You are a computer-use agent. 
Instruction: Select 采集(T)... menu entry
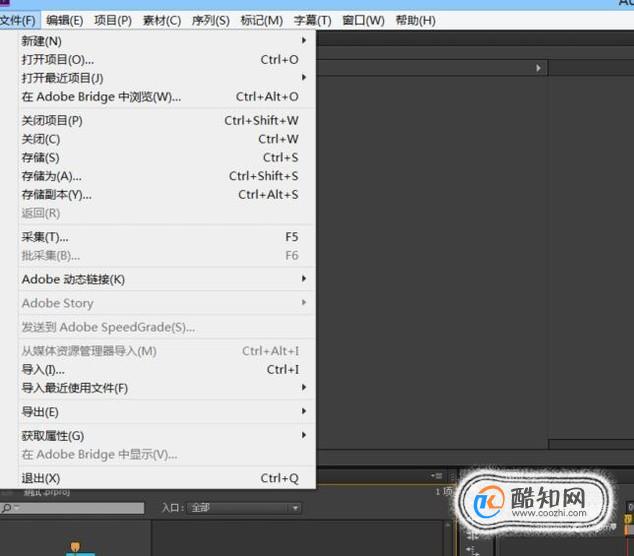(167, 237)
